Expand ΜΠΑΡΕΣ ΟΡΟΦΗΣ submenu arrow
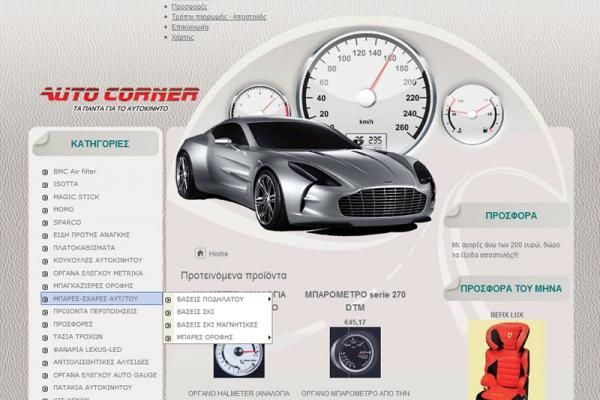The height and width of the screenshot is (400, 600). pos(269,337)
